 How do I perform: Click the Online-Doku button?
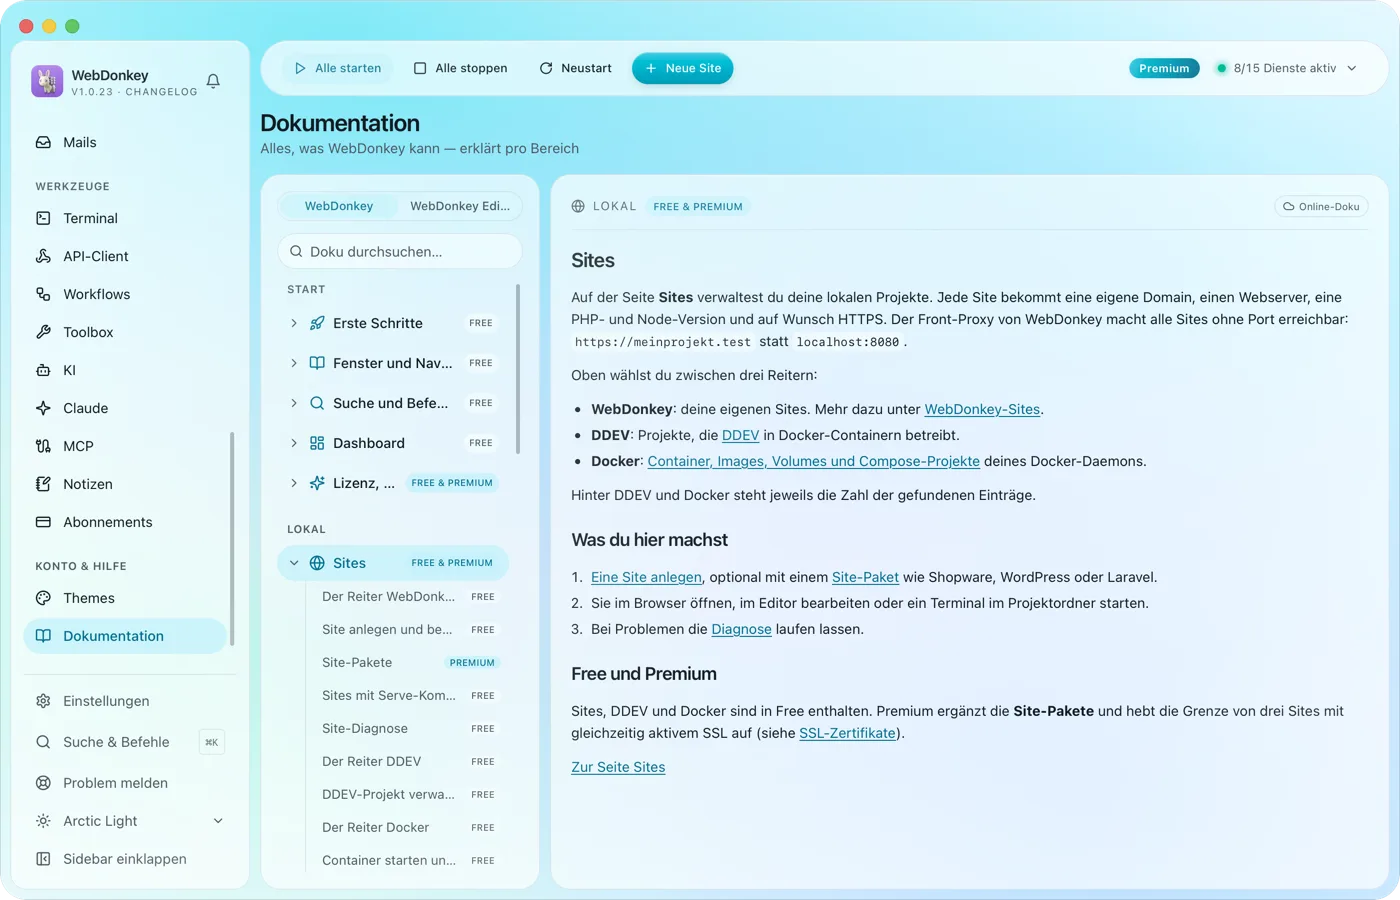coord(1321,206)
